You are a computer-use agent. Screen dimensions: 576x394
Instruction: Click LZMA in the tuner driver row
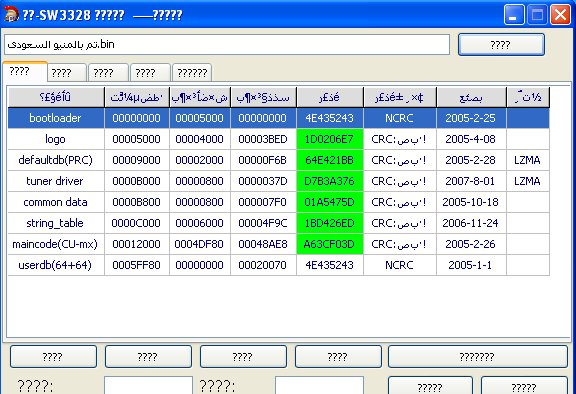point(528,181)
